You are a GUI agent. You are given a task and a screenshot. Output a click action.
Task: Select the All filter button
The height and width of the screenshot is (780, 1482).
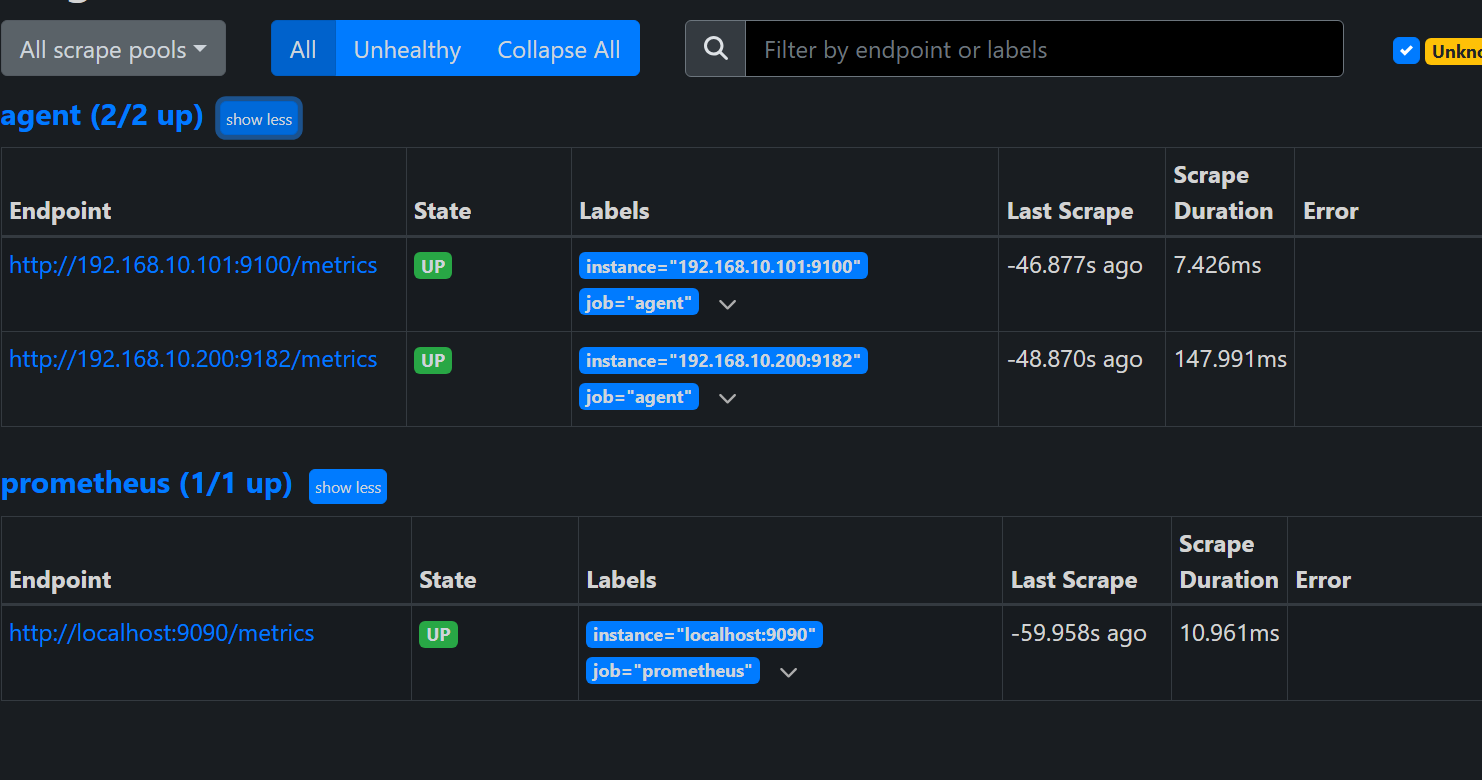point(303,49)
